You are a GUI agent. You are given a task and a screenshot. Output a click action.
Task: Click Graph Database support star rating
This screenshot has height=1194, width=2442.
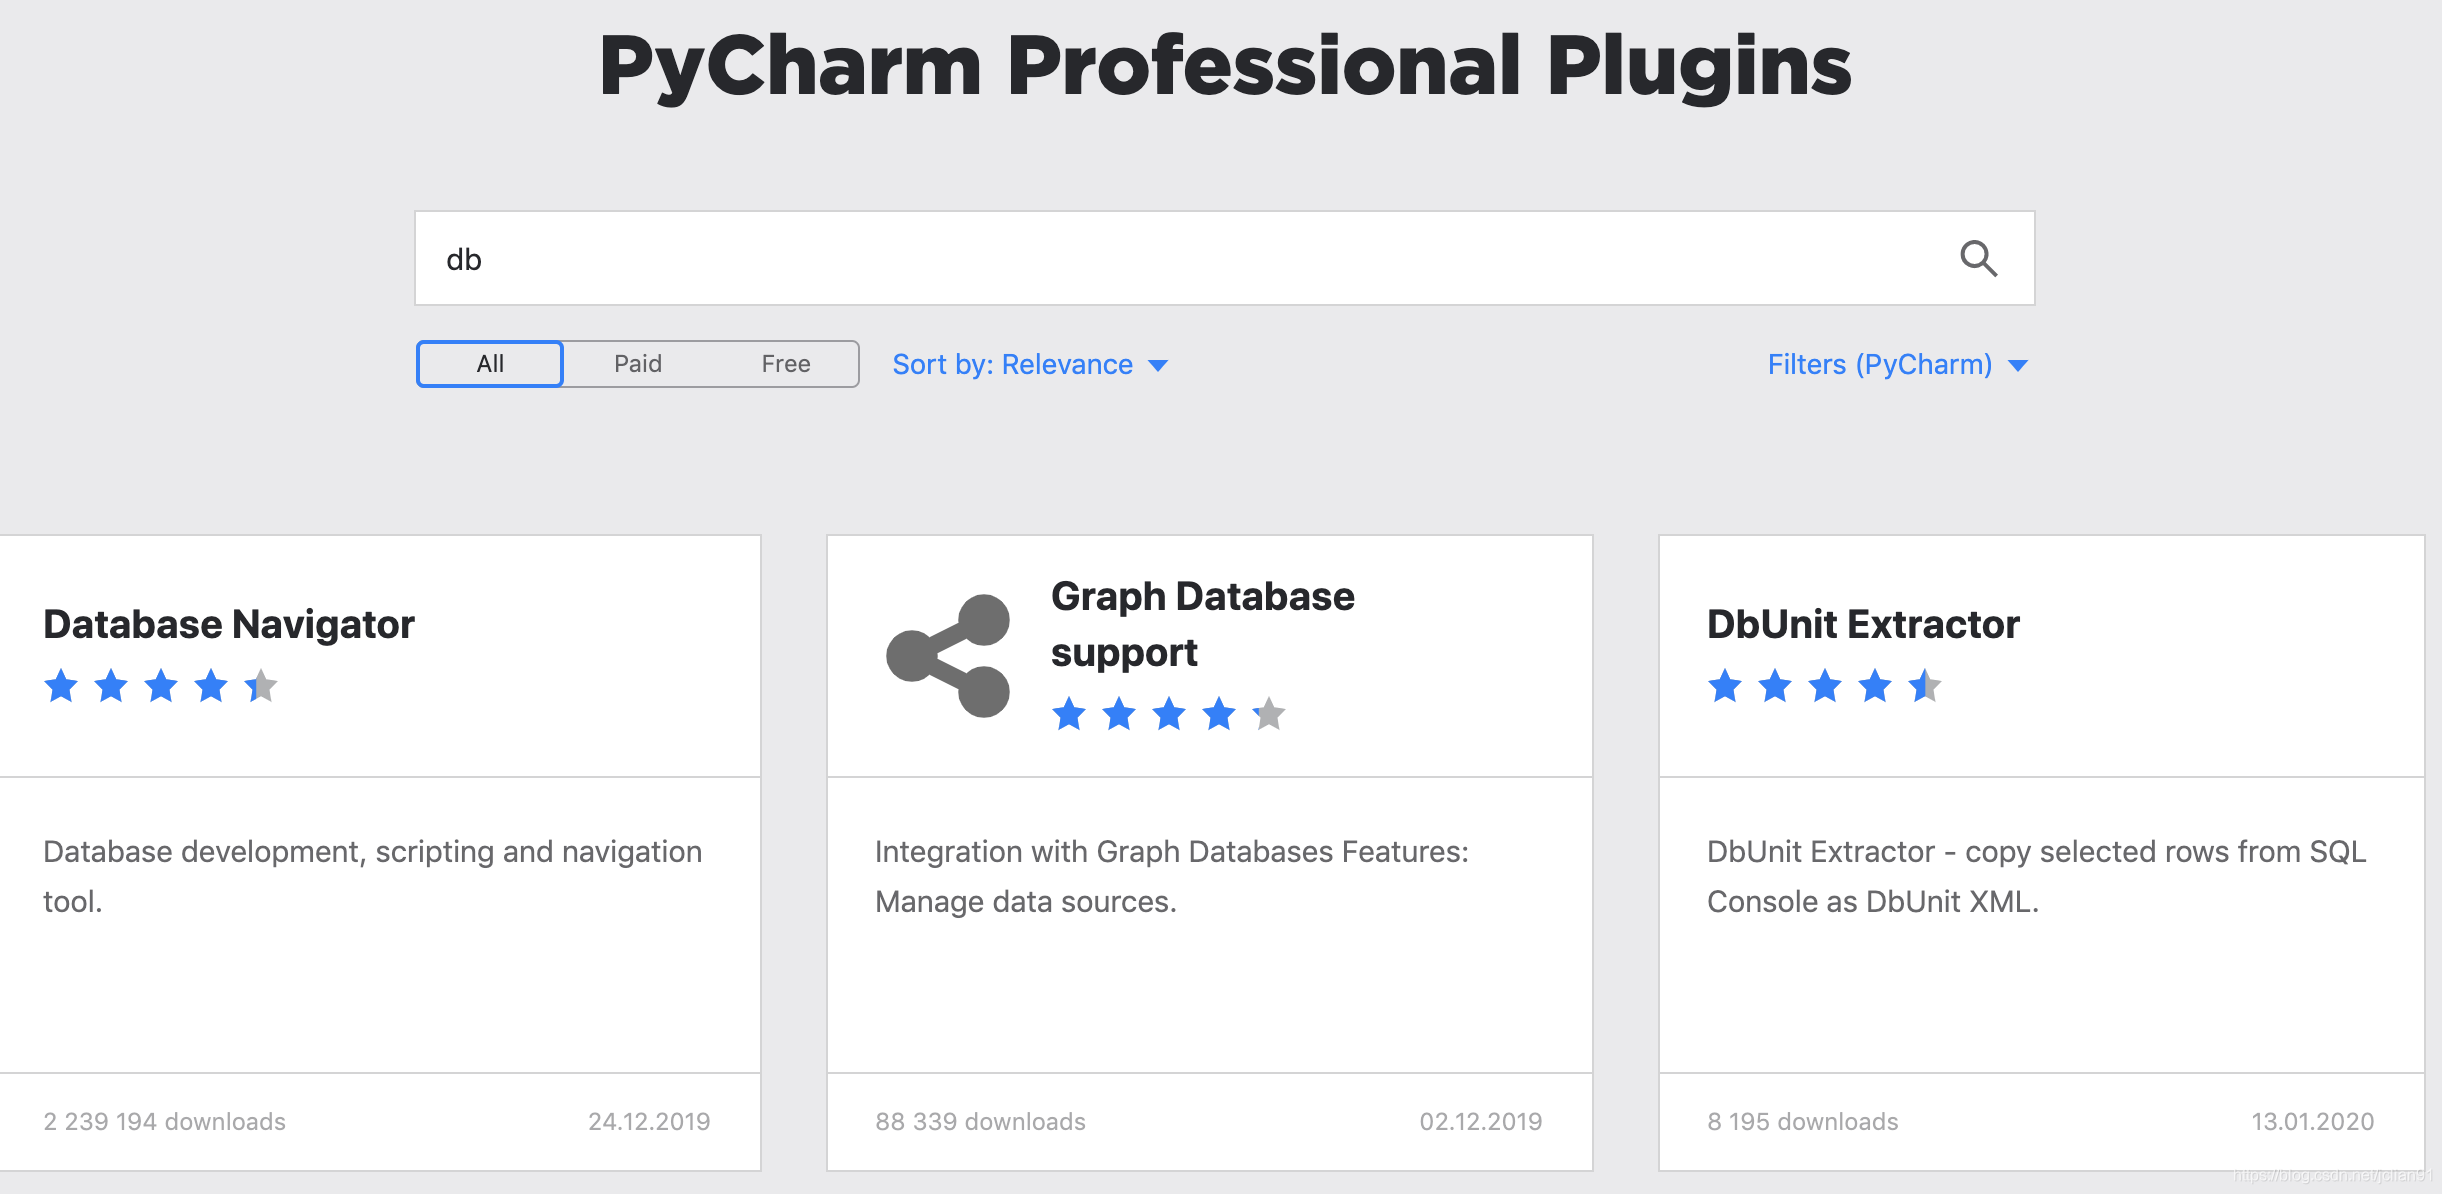tap(1168, 715)
